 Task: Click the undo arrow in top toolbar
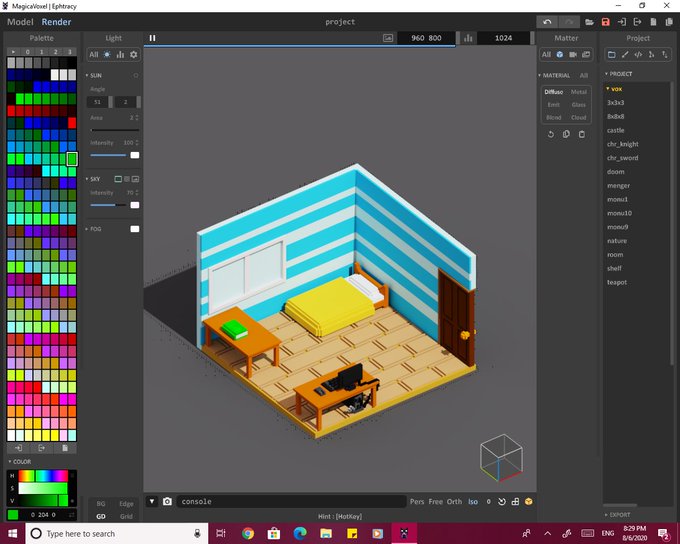click(547, 21)
